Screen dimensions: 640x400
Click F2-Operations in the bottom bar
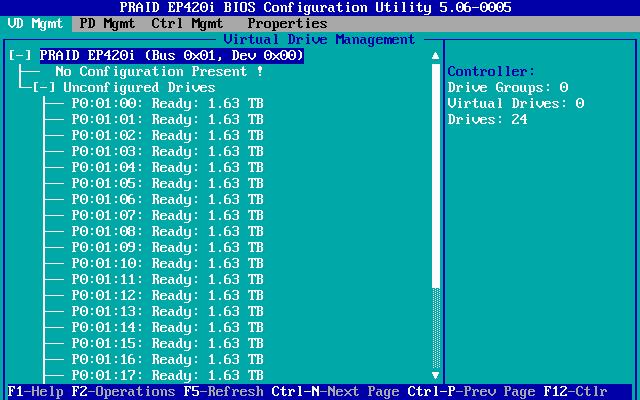click(123, 391)
